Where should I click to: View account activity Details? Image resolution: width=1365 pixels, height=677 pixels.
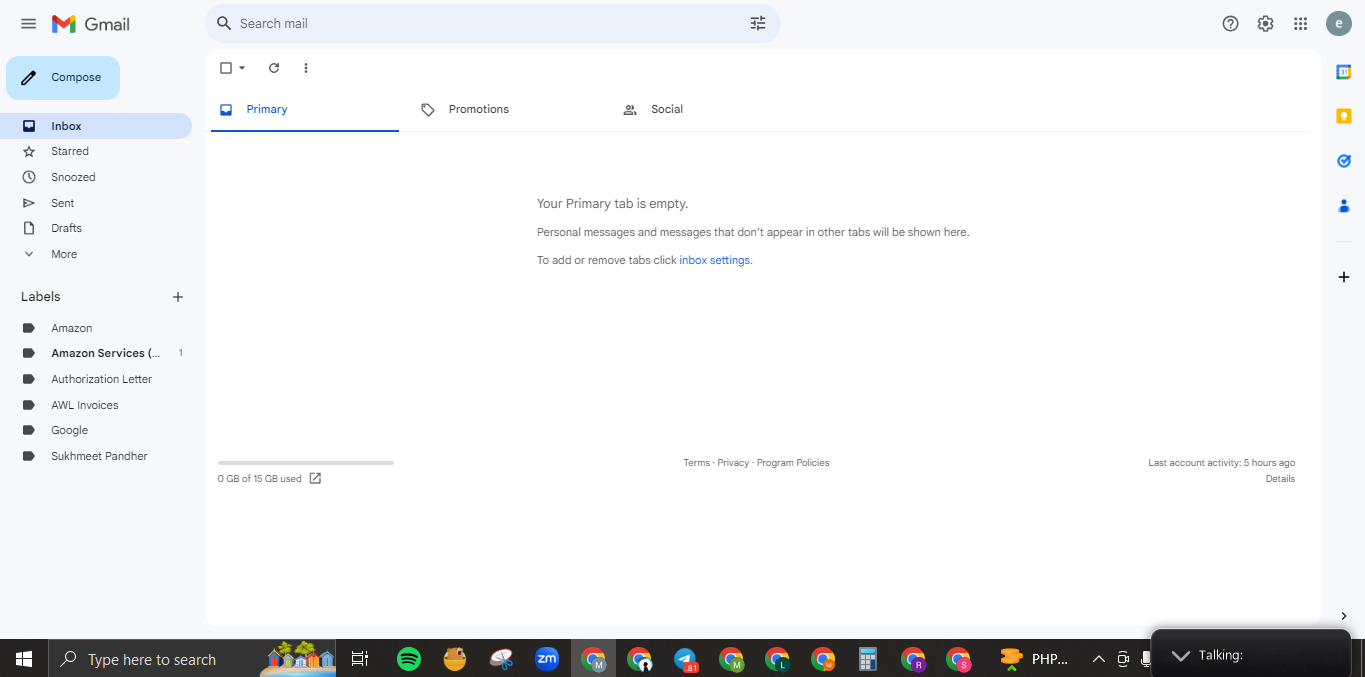(1280, 479)
